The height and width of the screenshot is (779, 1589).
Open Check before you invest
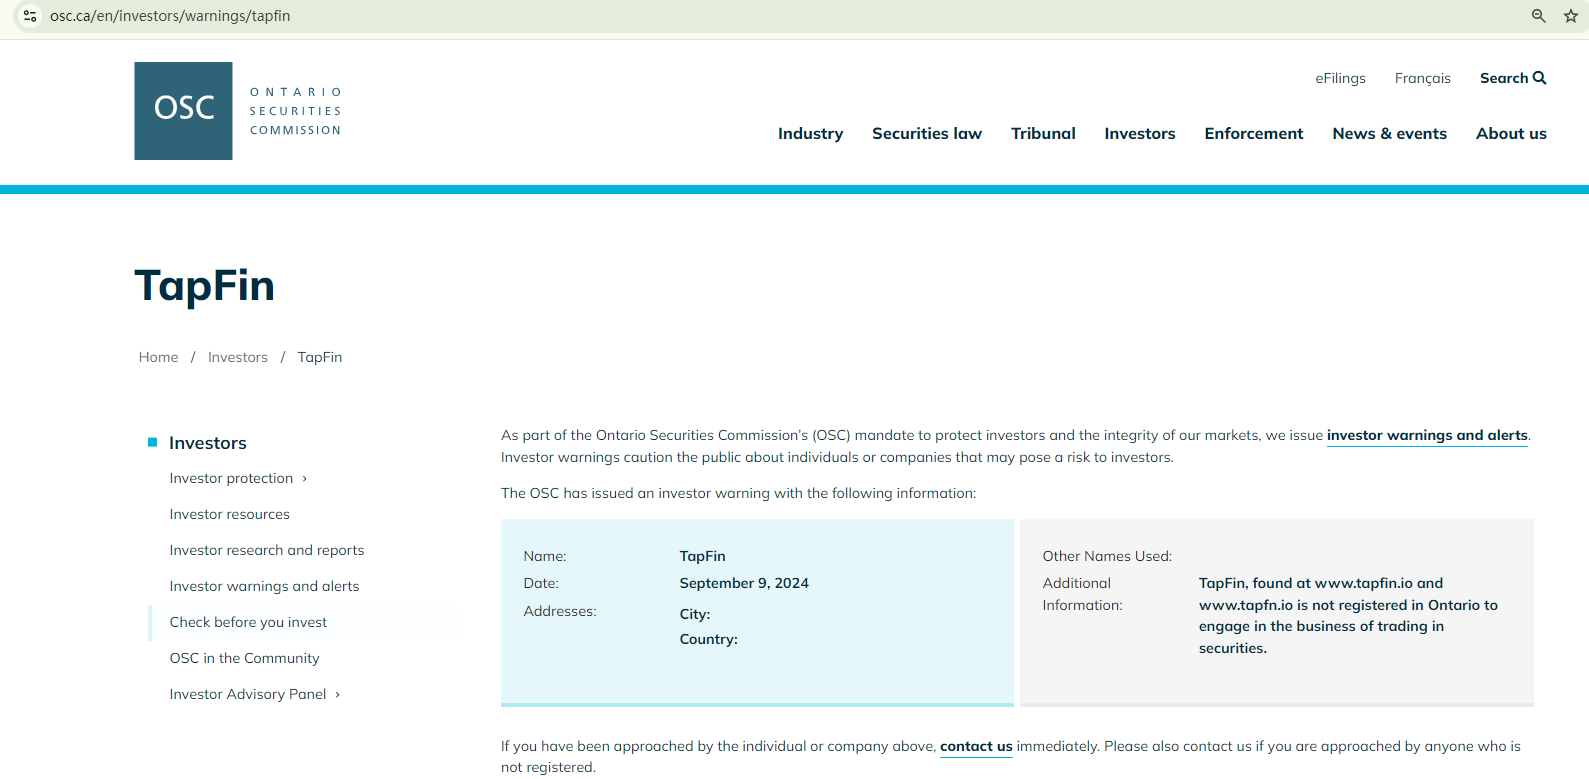(248, 622)
